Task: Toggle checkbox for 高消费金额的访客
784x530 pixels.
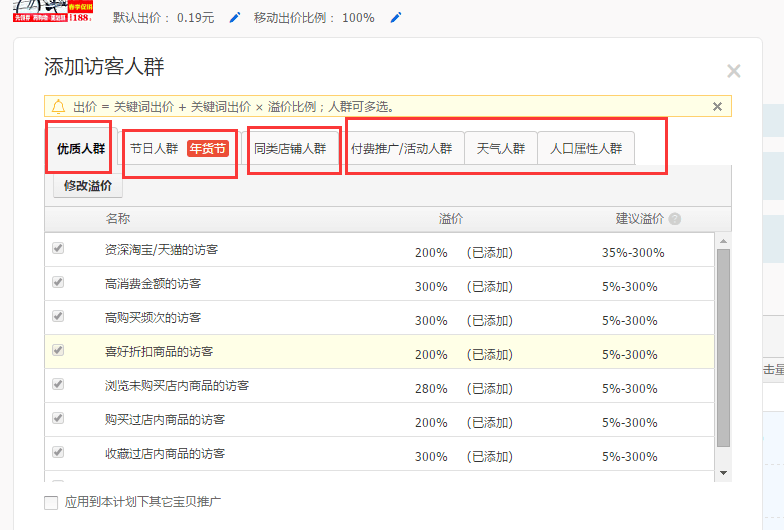Action: coord(58,282)
